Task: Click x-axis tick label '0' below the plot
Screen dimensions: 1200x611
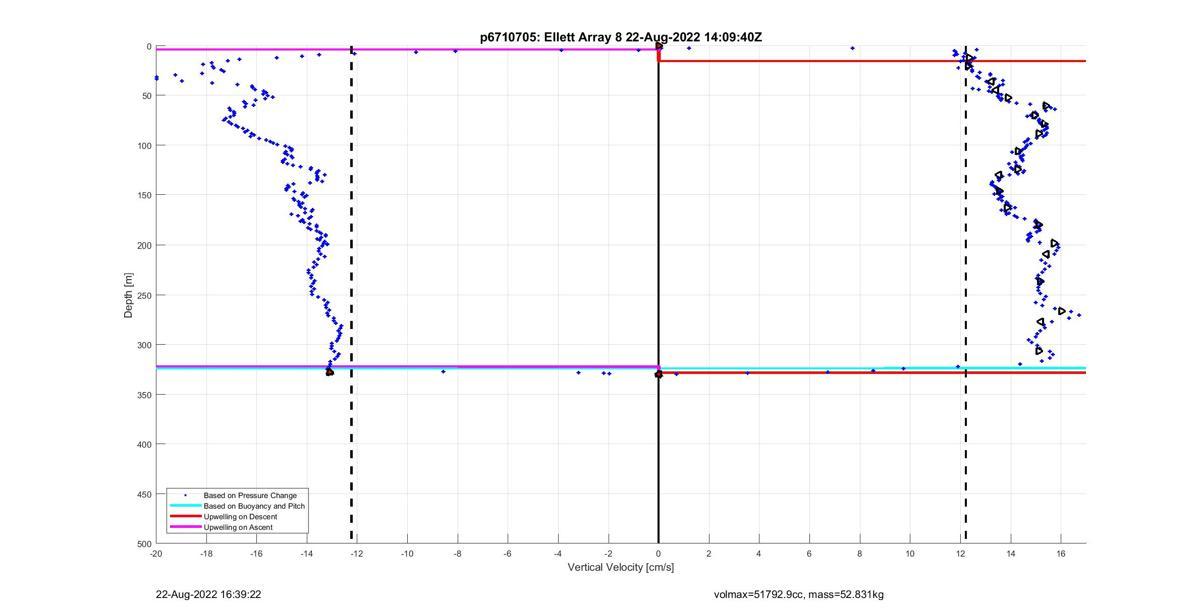Action: coord(658,553)
